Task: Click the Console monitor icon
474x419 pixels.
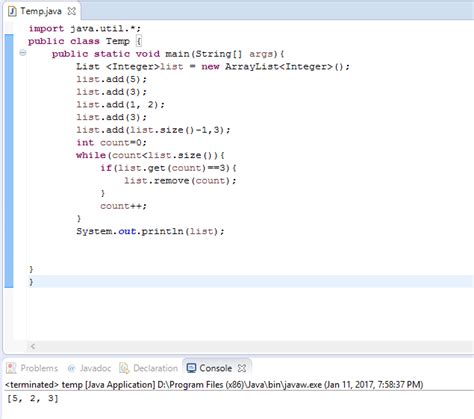Action: pyautogui.click(x=191, y=368)
